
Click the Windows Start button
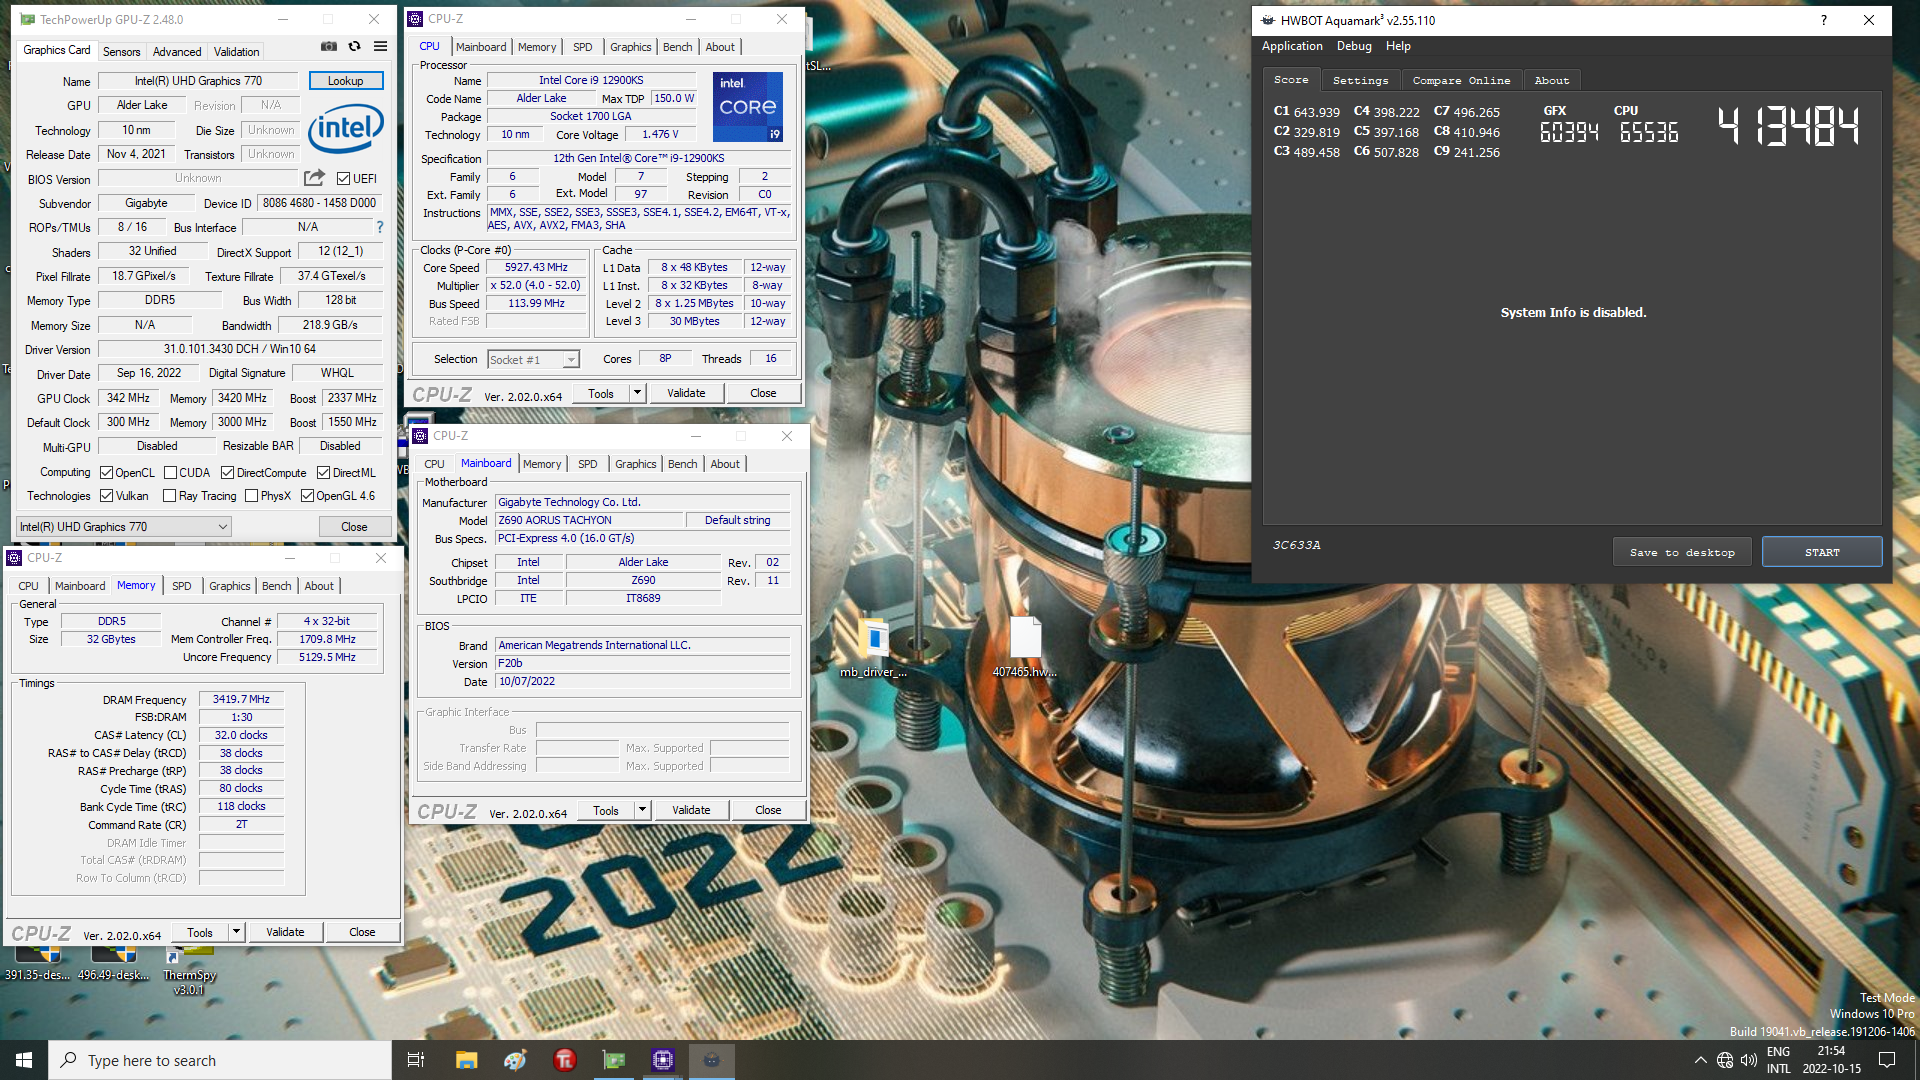click(24, 1060)
